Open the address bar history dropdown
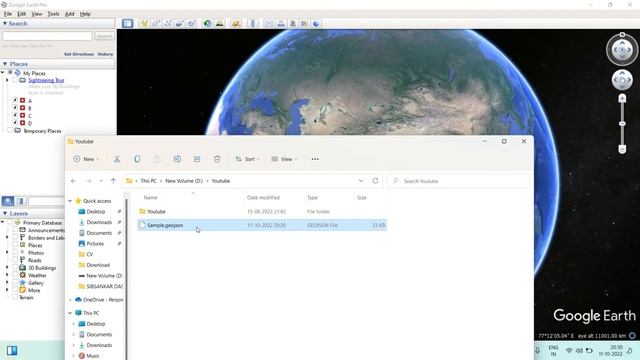The height and width of the screenshot is (360, 640). point(361,181)
